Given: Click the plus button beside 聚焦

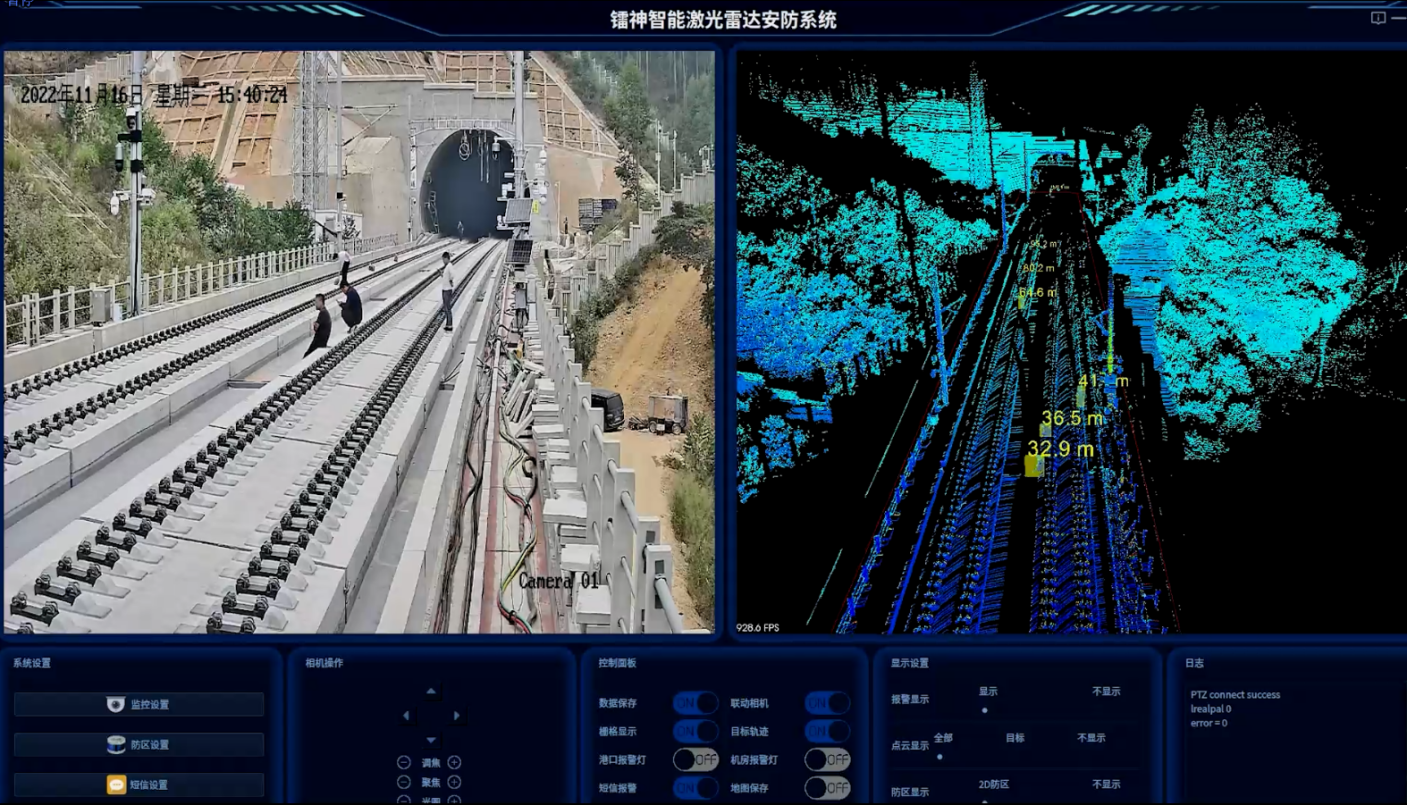Looking at the screenshot, I should coord(454,782).
